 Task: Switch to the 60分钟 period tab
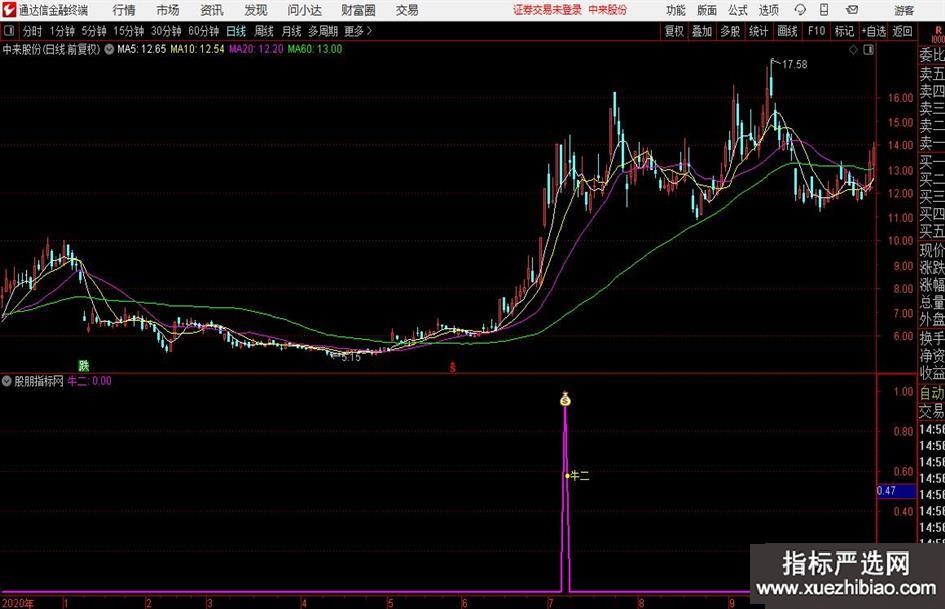(204, 31)
